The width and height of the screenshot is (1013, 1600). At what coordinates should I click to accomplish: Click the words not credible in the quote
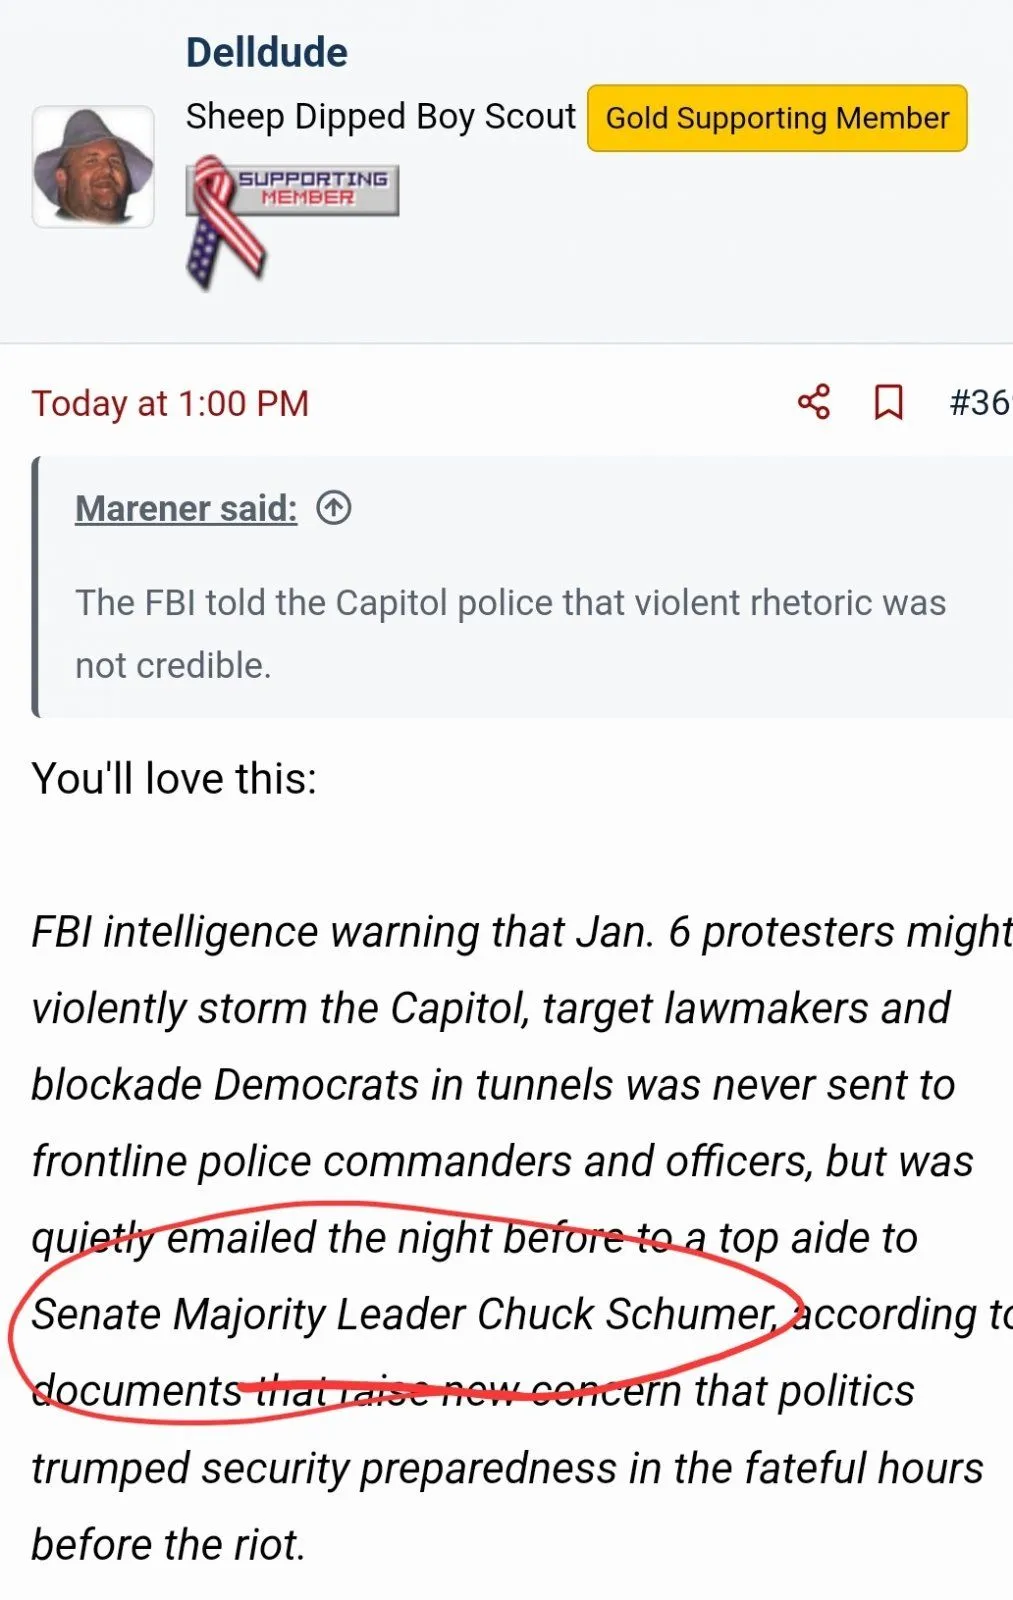point(173,665)
